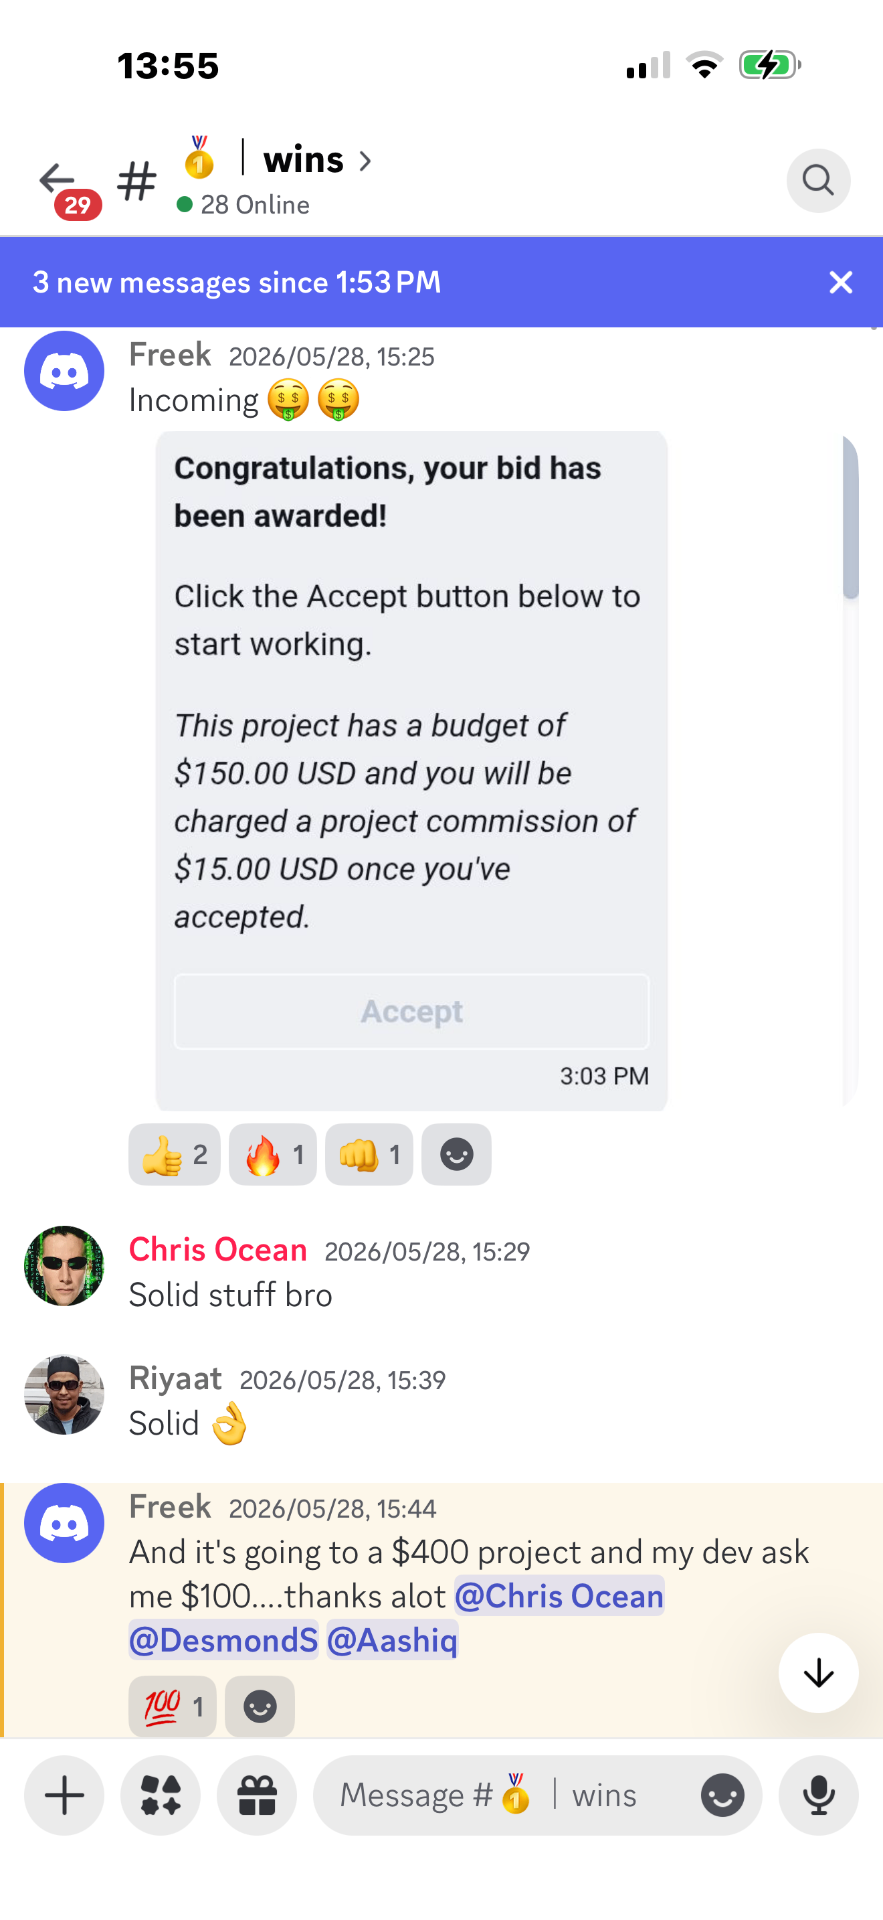Tap the plus attachment icon
The width and height of the screenshot is (883, 1920).
pos(64,1795)
